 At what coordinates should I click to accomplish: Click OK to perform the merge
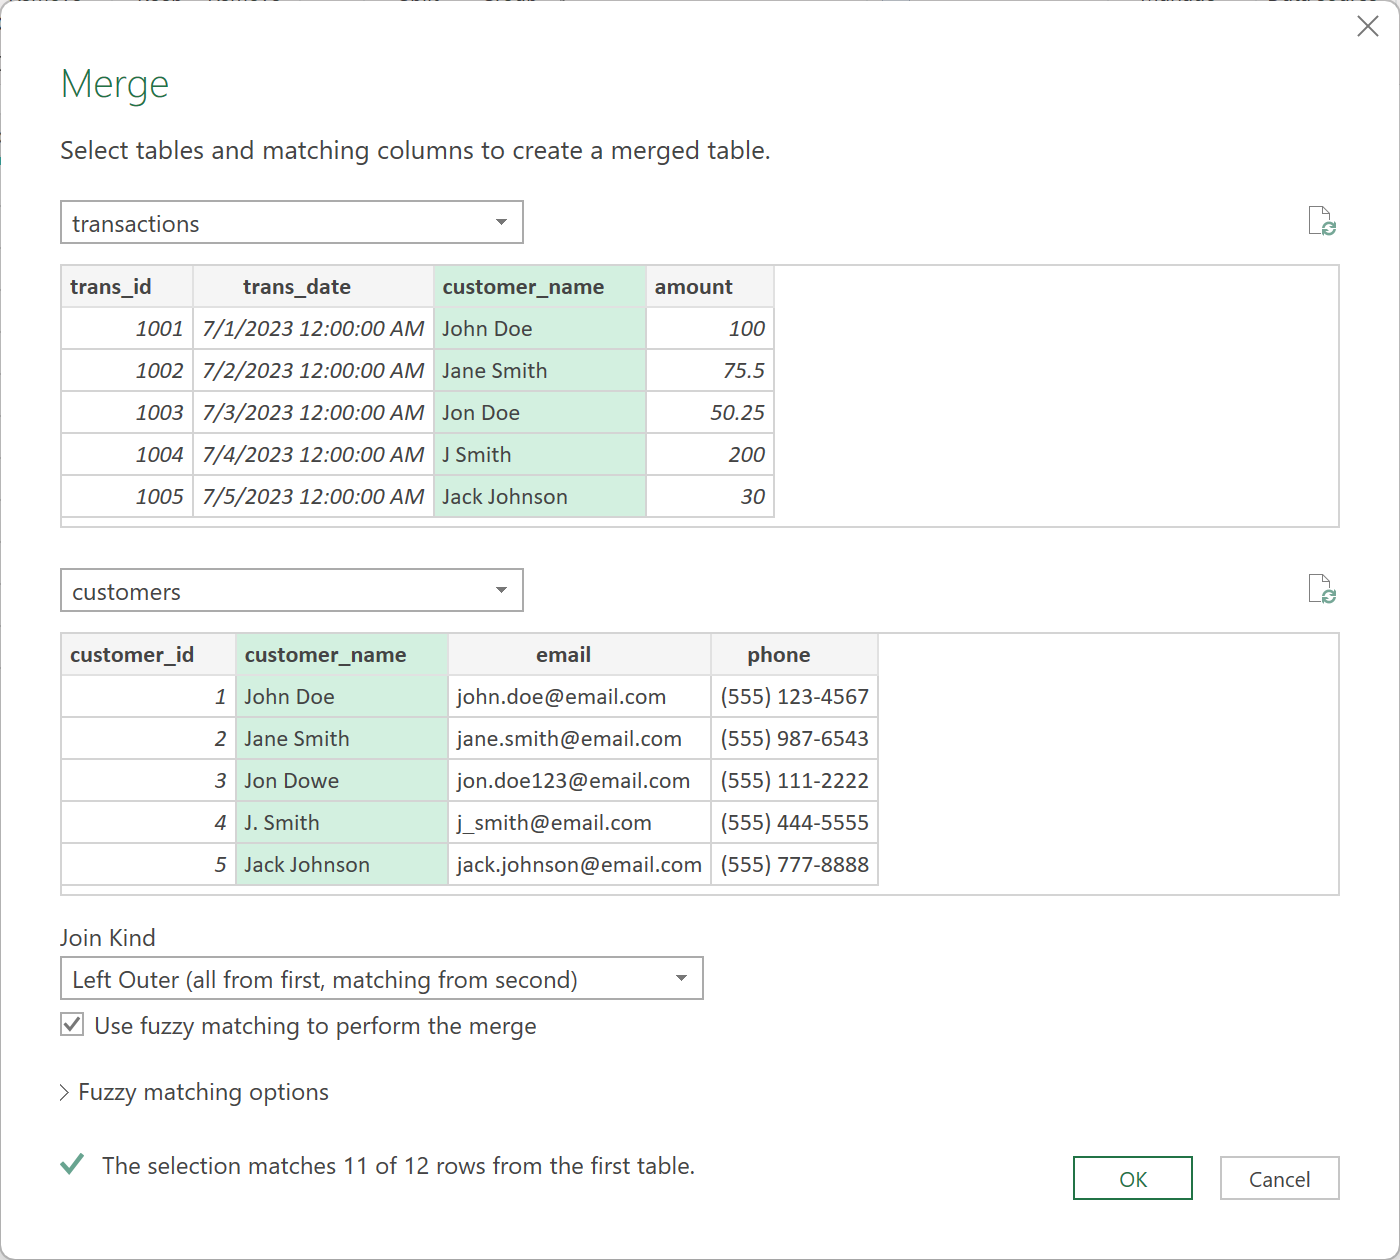point(1132,1178)
